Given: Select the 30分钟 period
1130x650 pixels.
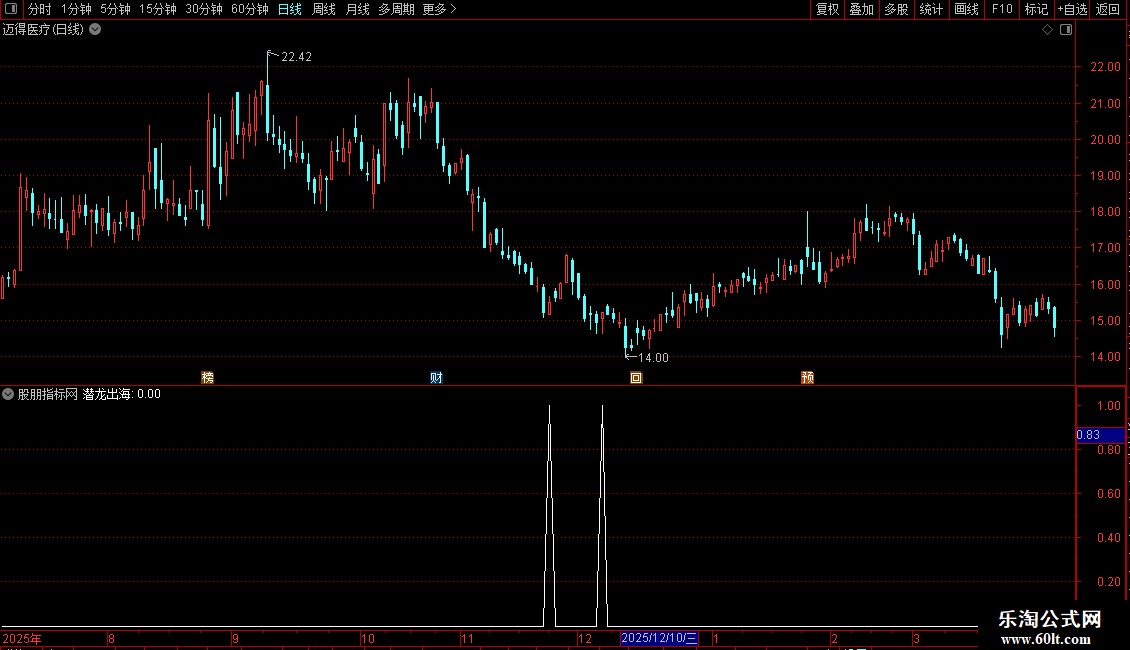Looking at the screenshot, I should point(204,9).
